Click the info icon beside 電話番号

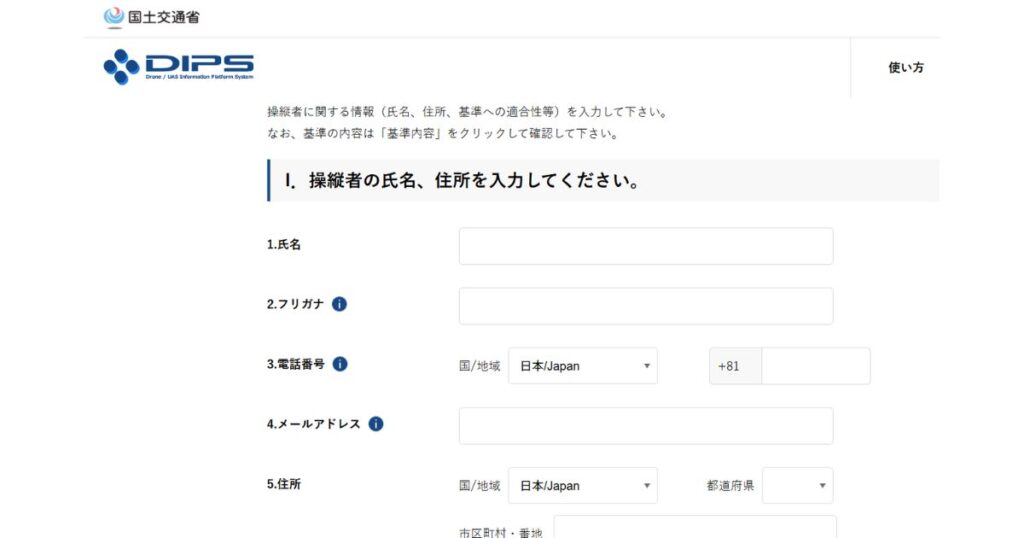[x=340, y=364]
